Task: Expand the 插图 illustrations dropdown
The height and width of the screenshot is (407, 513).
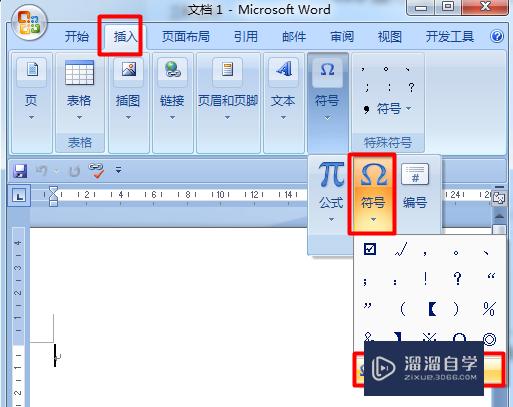Action: coord(128,103)
